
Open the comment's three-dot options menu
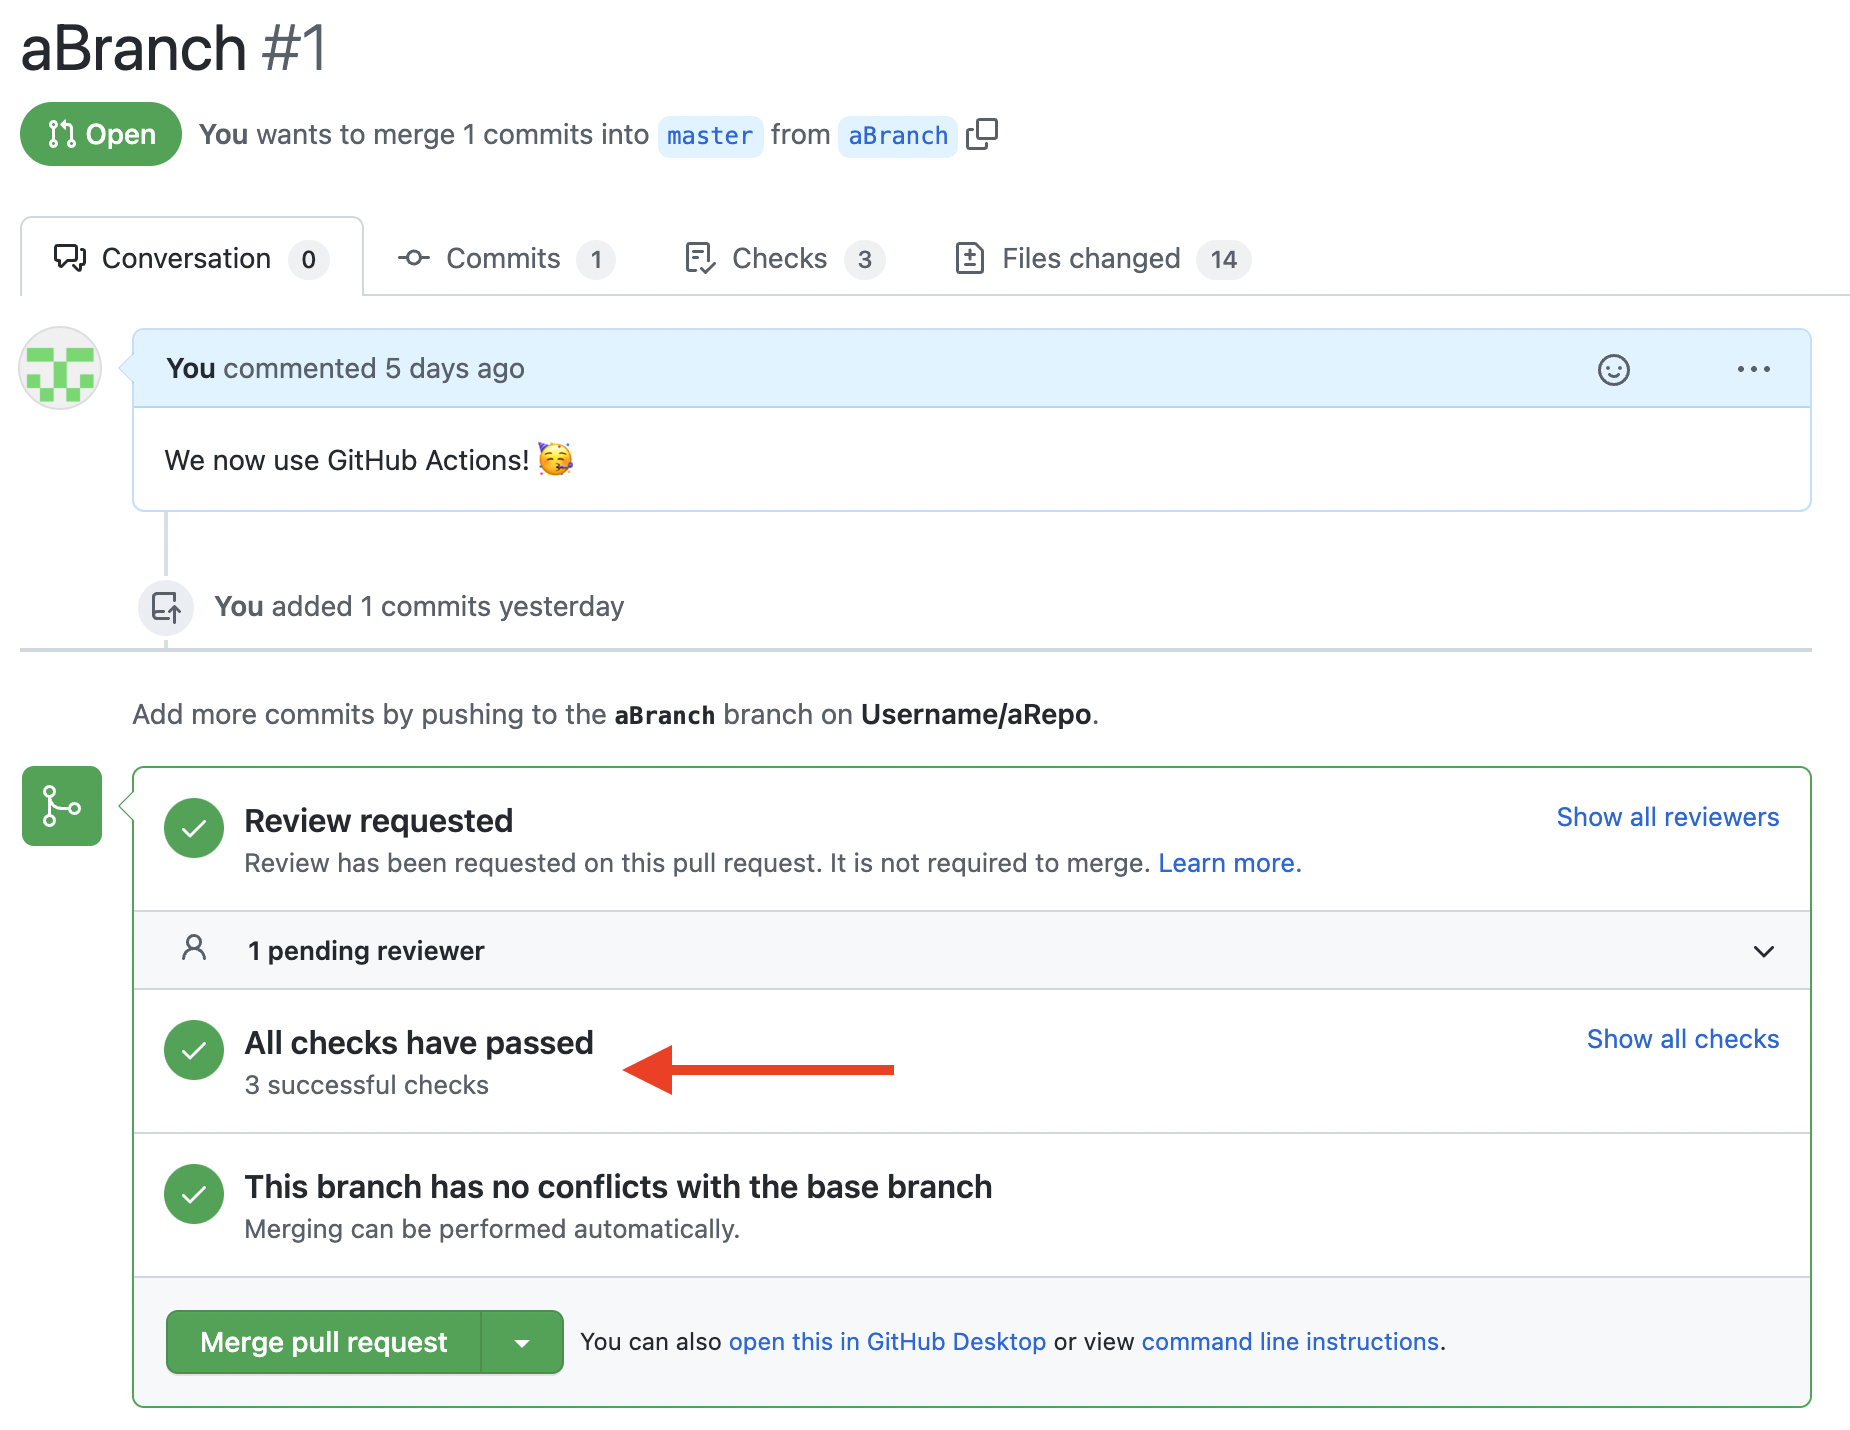[x=1753, y=369]
